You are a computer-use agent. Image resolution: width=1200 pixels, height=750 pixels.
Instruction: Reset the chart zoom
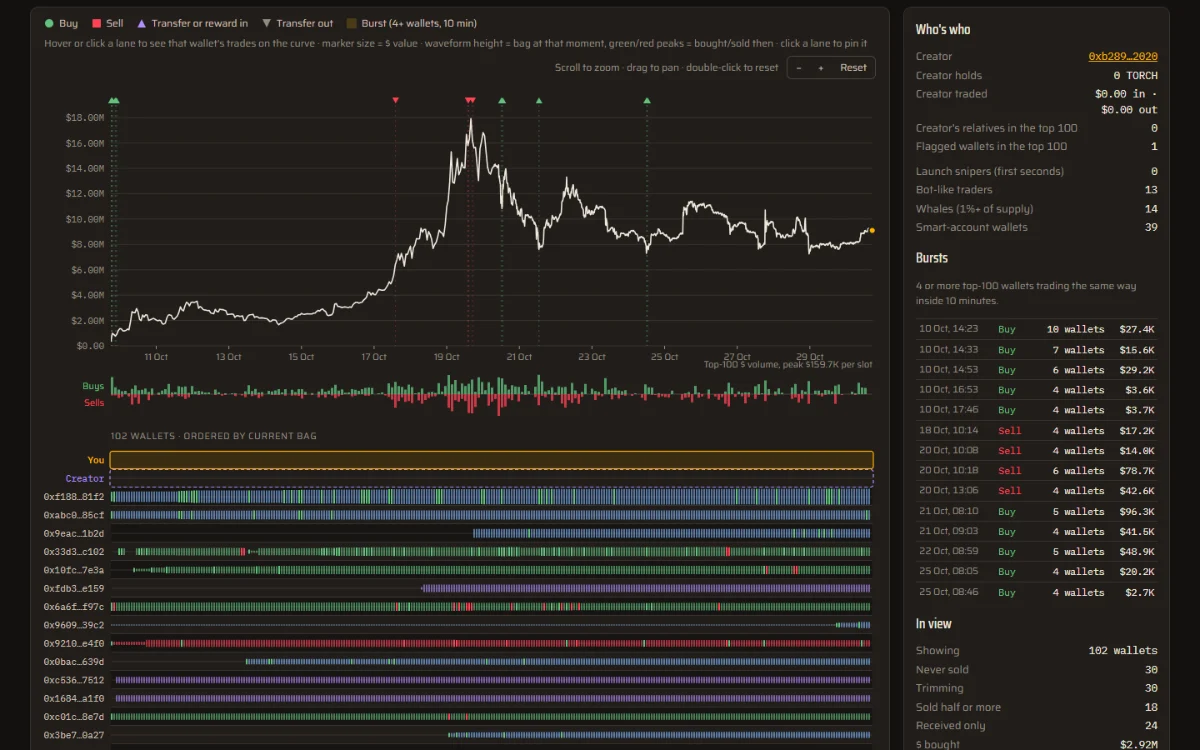pos(853,68)
